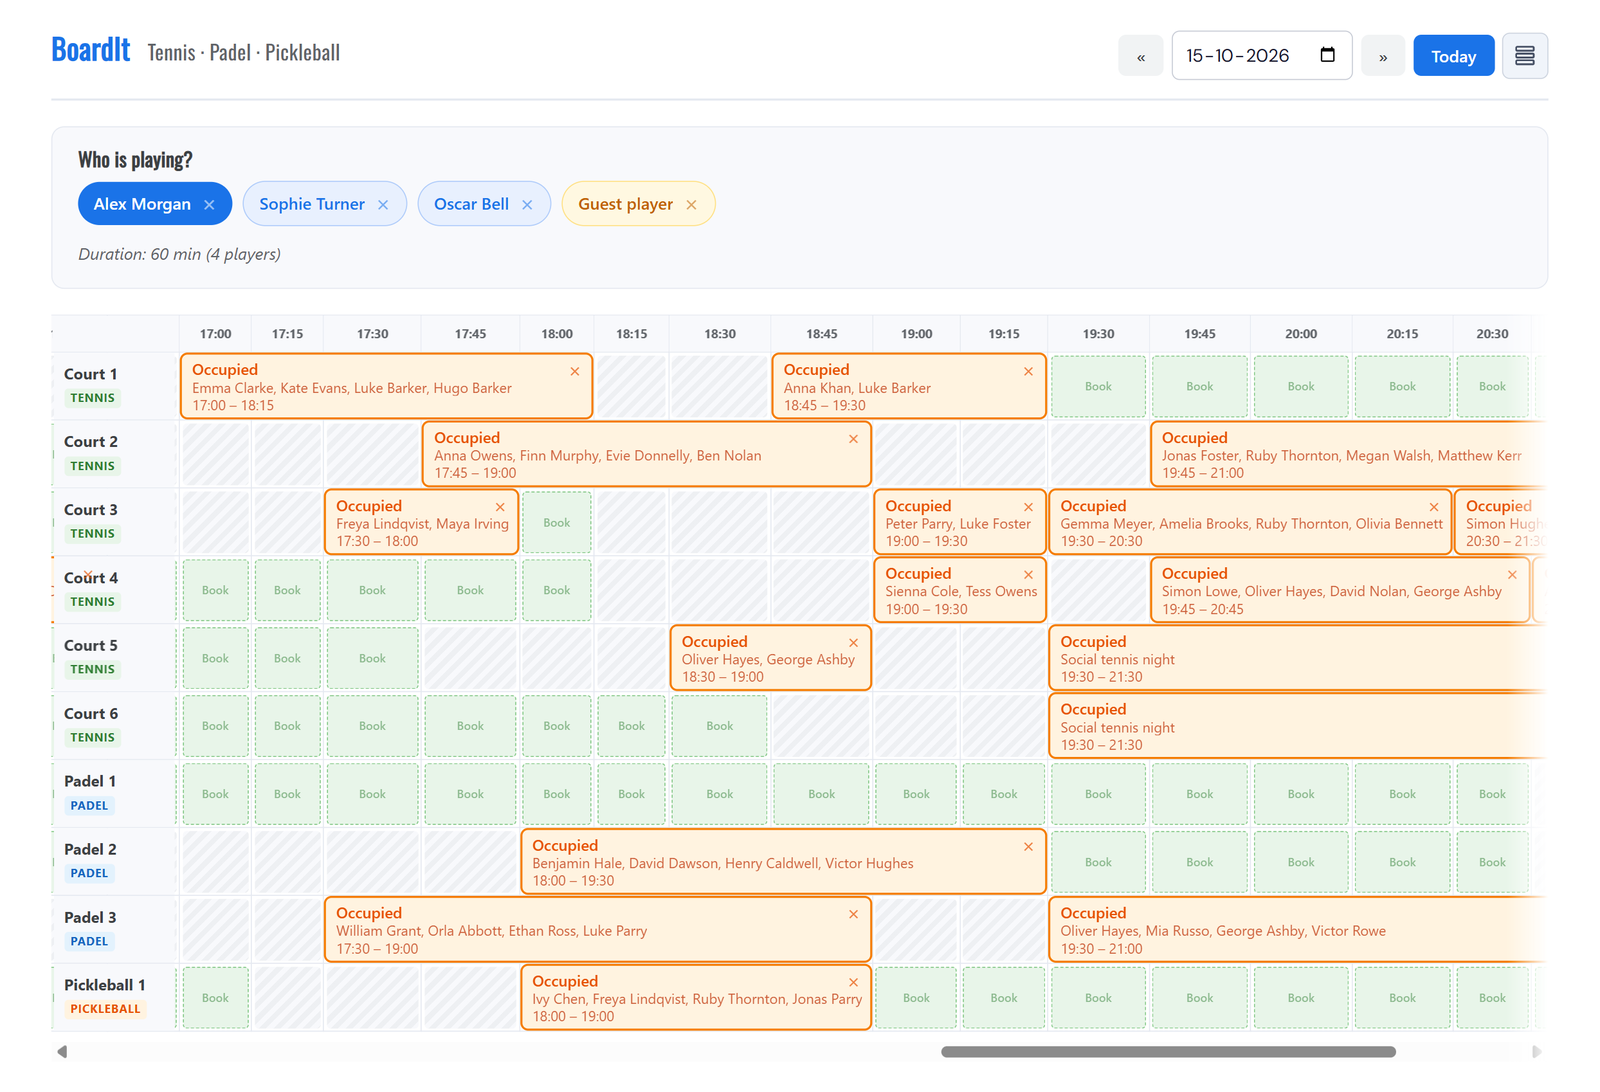Screen dimensions: 1600x1092
Task: Cancel Anna Khan, Luke Barker booking
Action: pos(1028,371)
